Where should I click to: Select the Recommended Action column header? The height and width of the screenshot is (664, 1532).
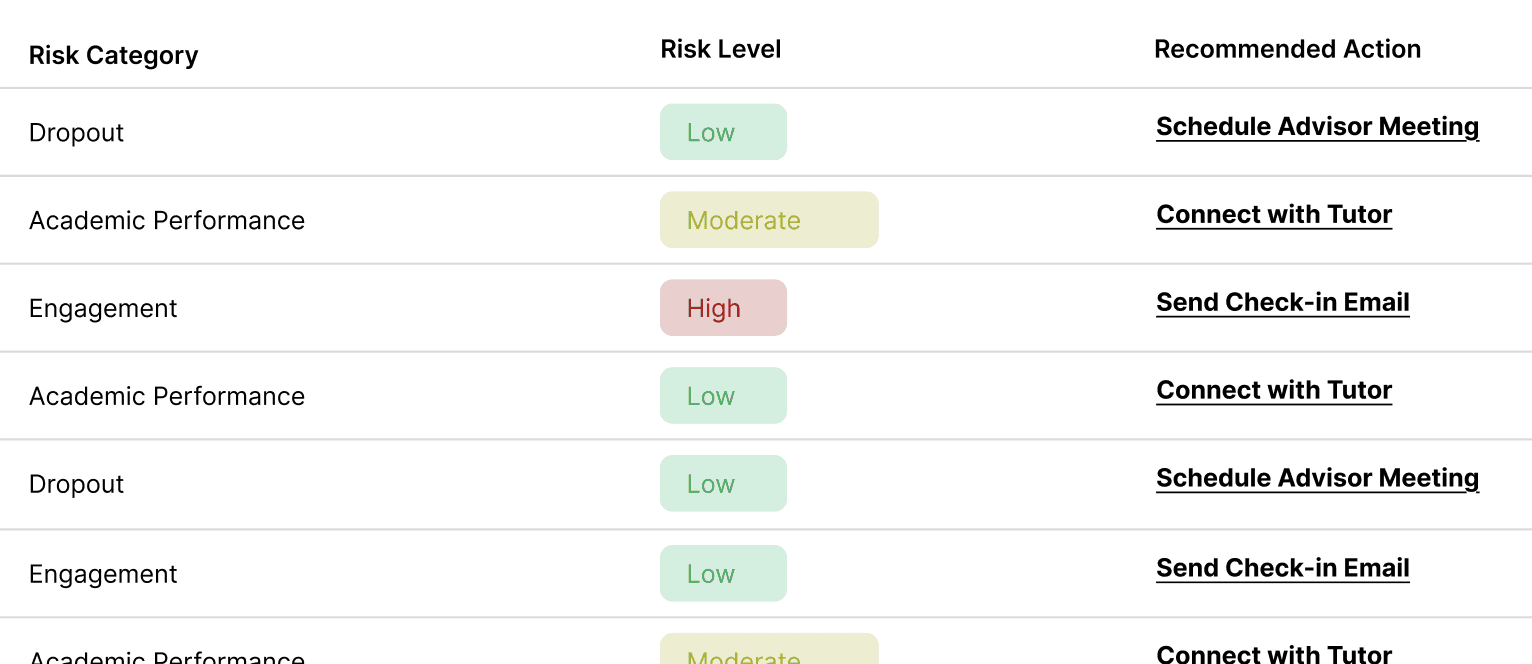[x=1287, y=49]
